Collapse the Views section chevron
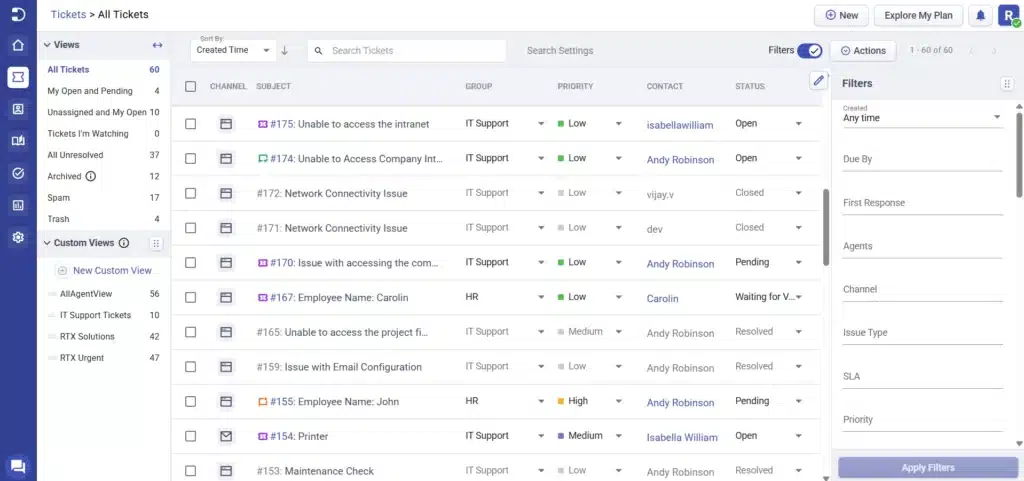Viewport: 1024px width, 481px height. click(x=47, y=45)
